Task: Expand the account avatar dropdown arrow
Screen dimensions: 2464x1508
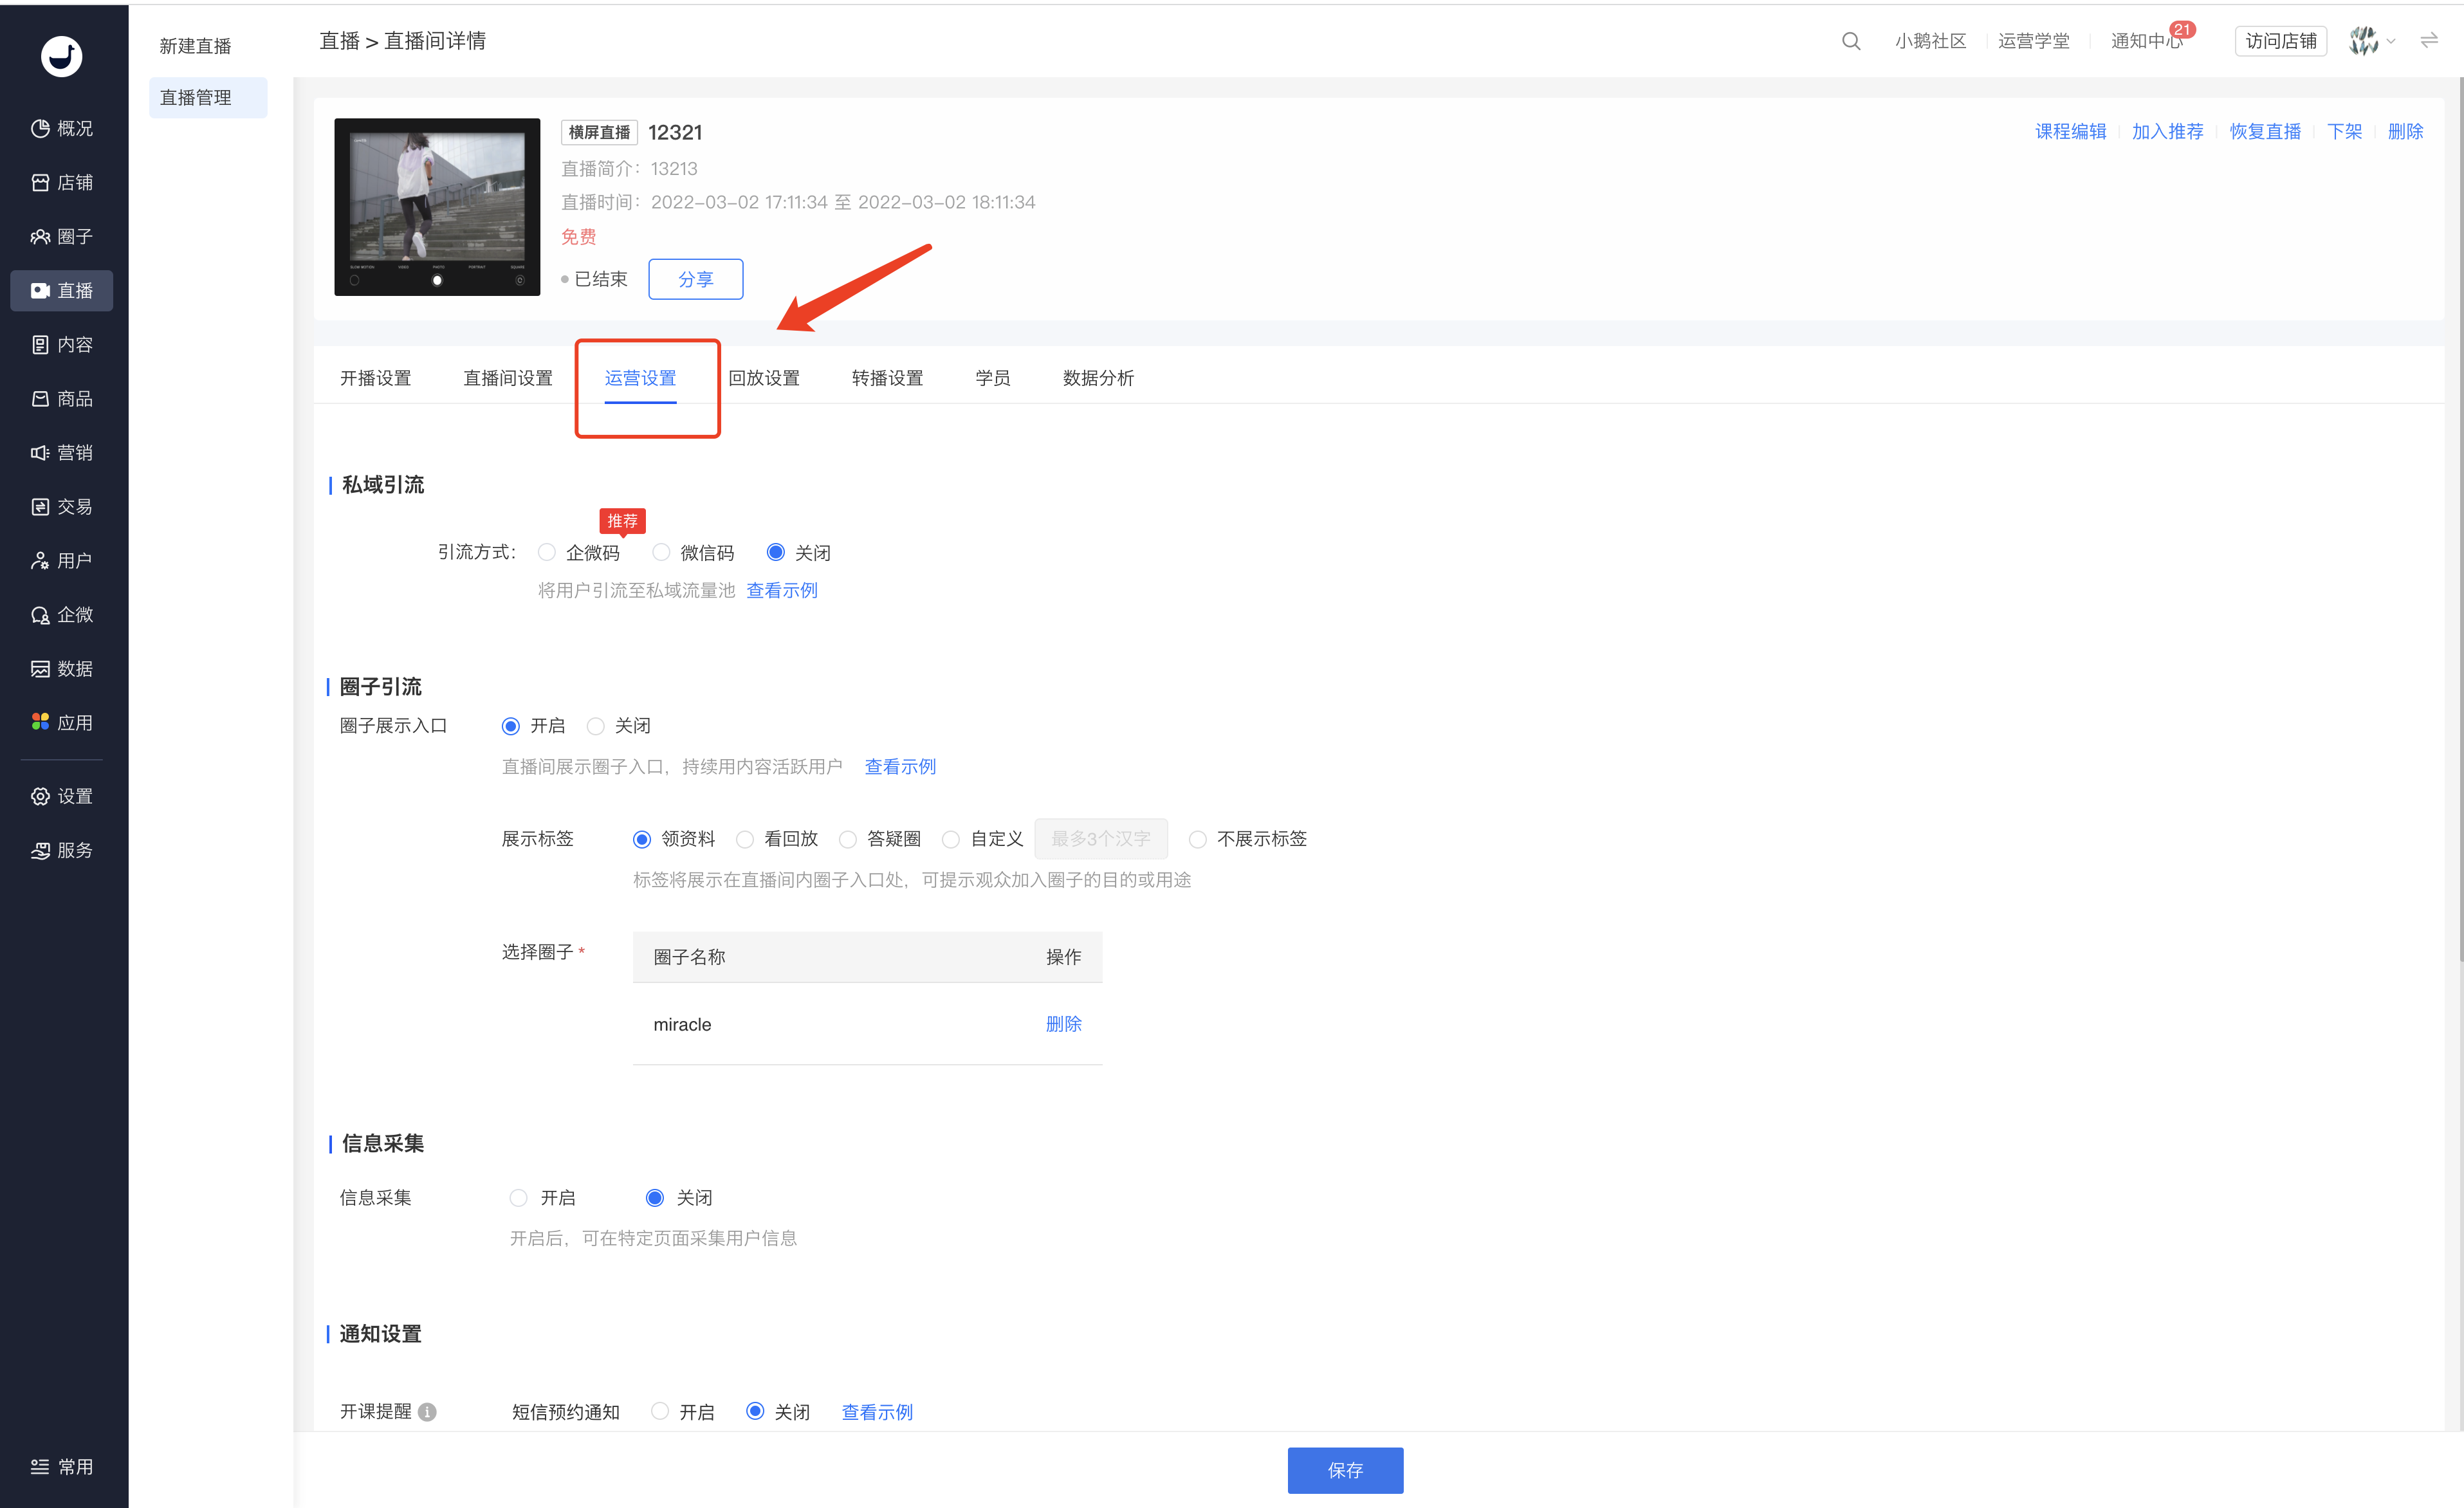Action: (x=2391, y=41)
